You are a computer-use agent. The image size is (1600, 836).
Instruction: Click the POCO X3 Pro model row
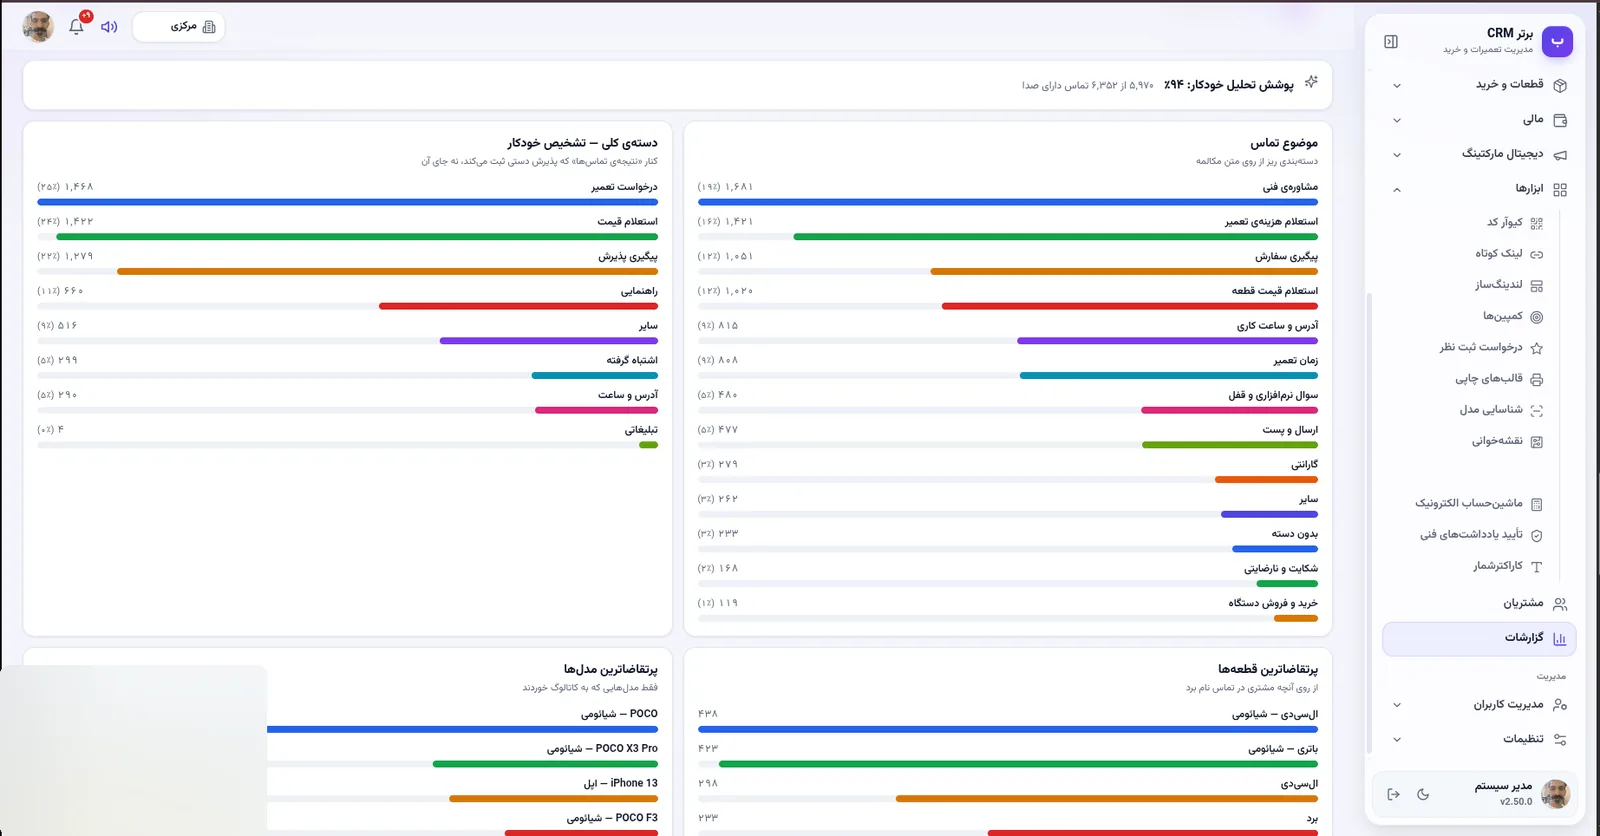pyautogui.click(x=462, y=755)
